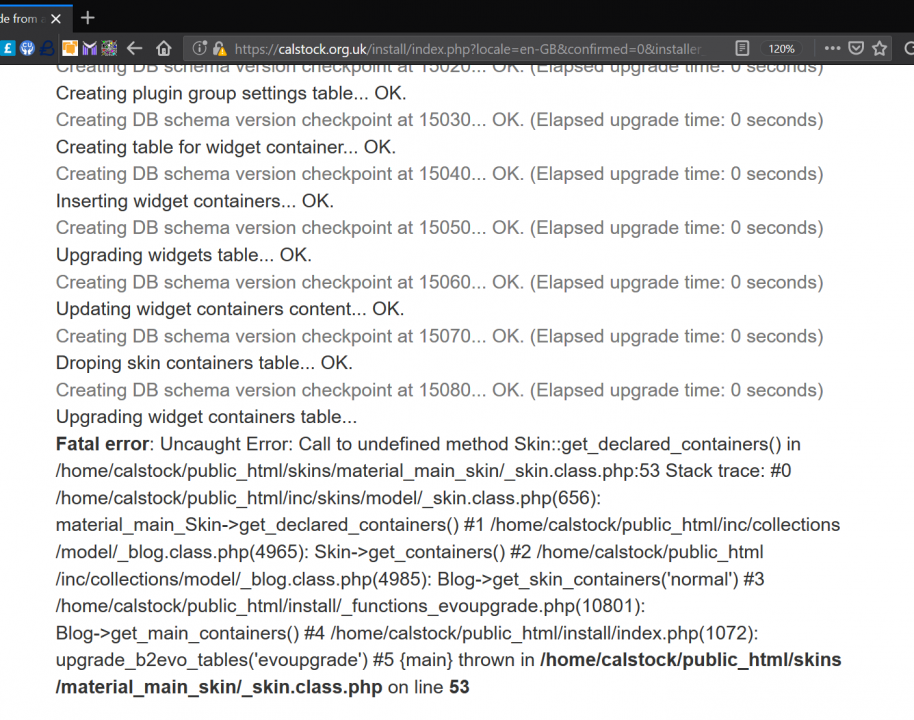This screenshot has width=914, height=720.
Task: Open the orange chat bubbles bookmark
Action: point(70,48)
